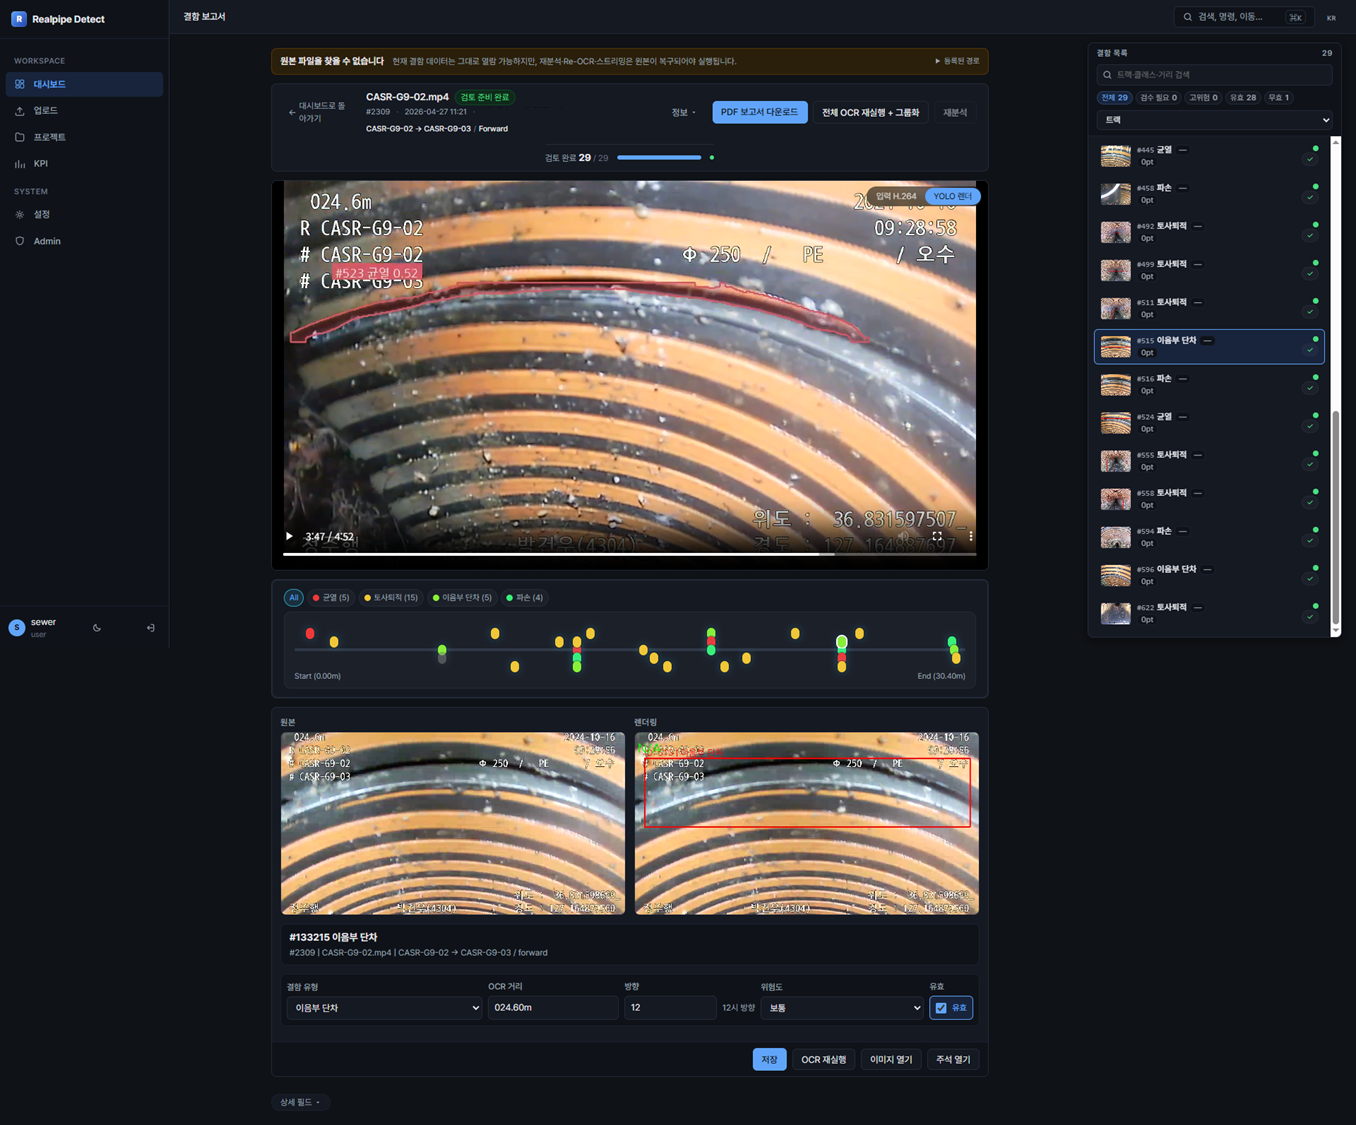Open 대시보드 from the sidebar
This screenshot has width=1356, height=1125.
click(x=84, y=84)
